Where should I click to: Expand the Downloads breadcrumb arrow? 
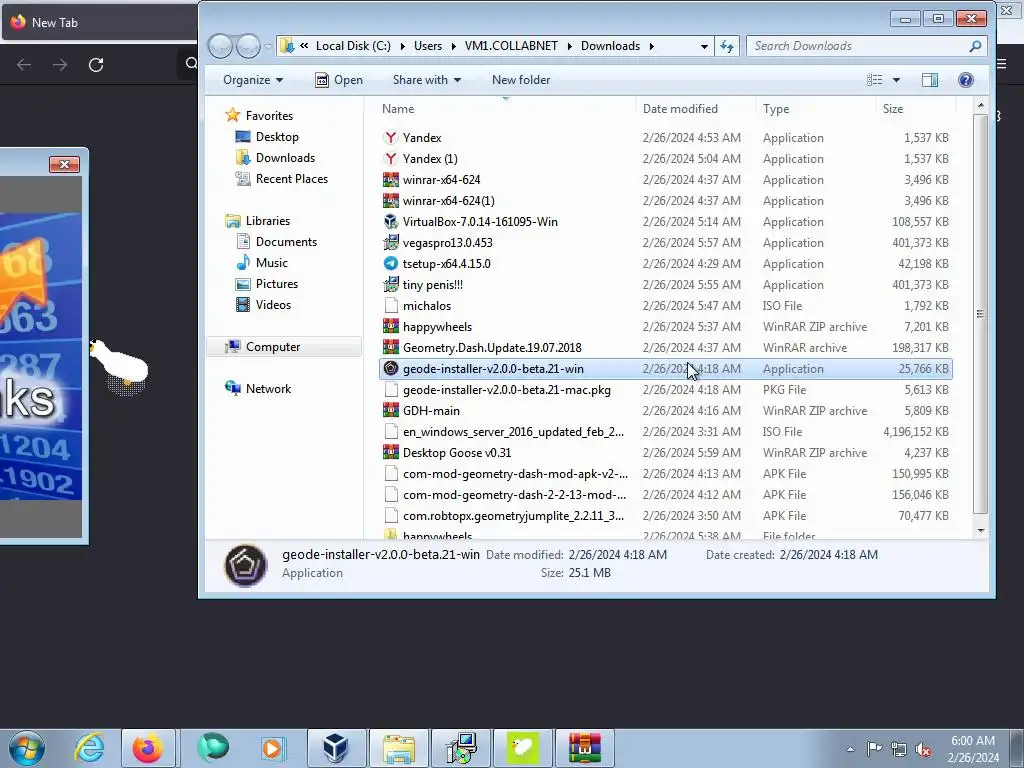(651, 46)
